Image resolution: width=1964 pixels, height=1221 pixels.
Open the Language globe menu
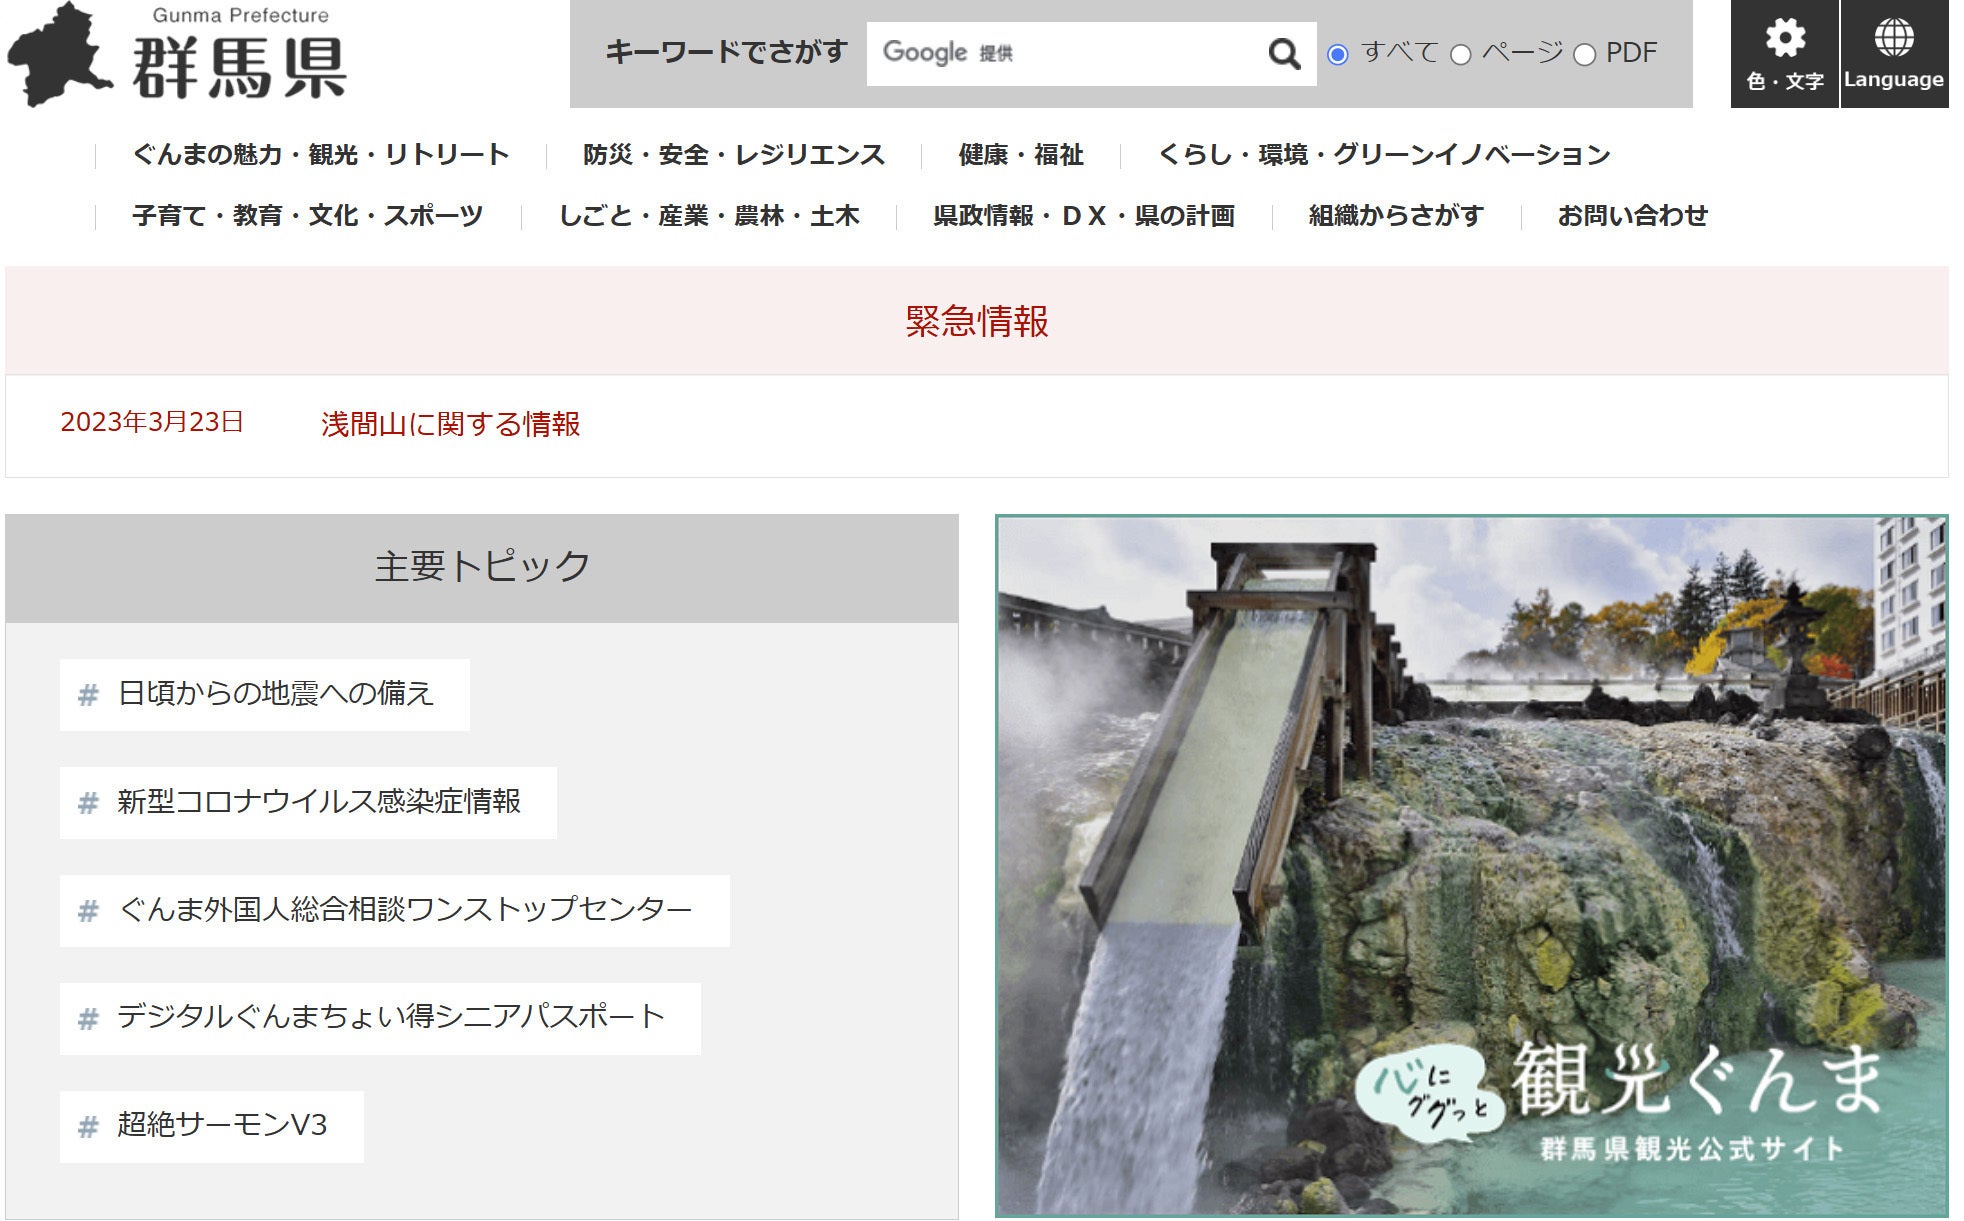tap(1893, 54)
